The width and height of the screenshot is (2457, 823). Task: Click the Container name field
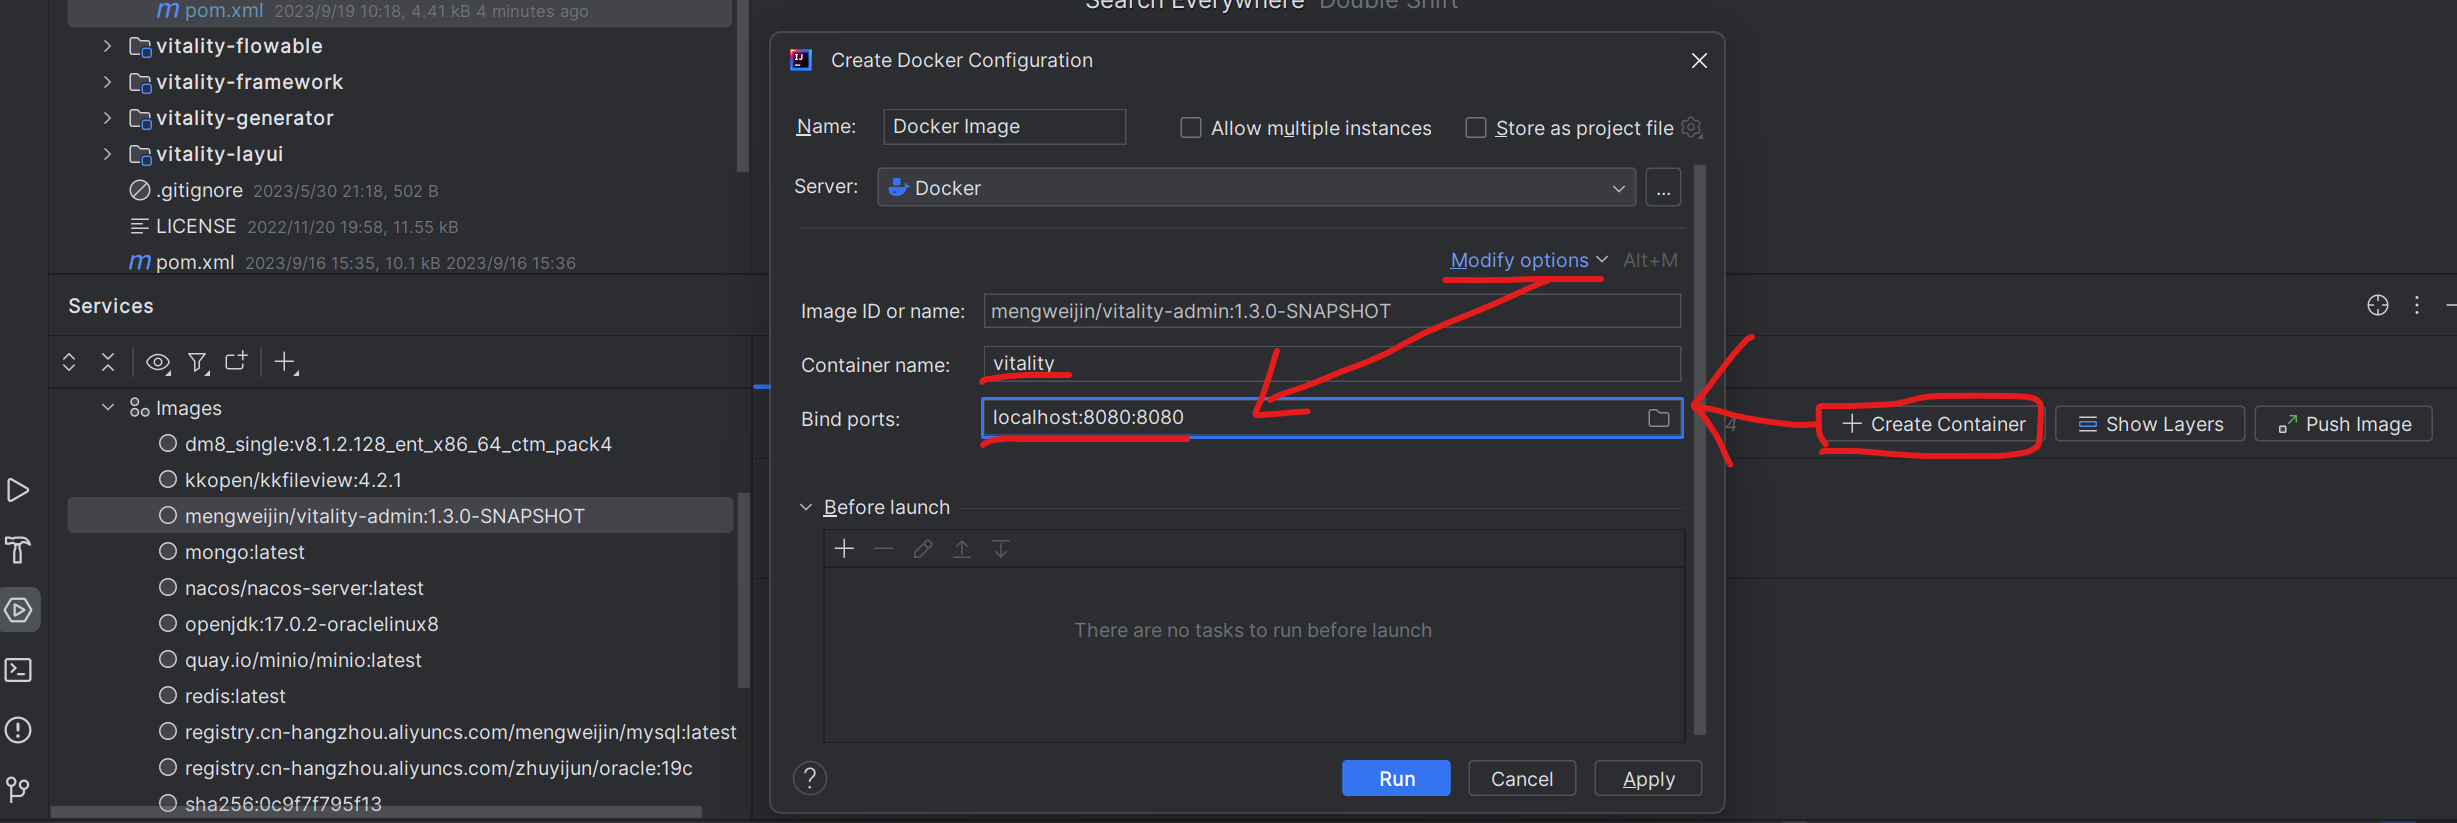pos(1332,364)
